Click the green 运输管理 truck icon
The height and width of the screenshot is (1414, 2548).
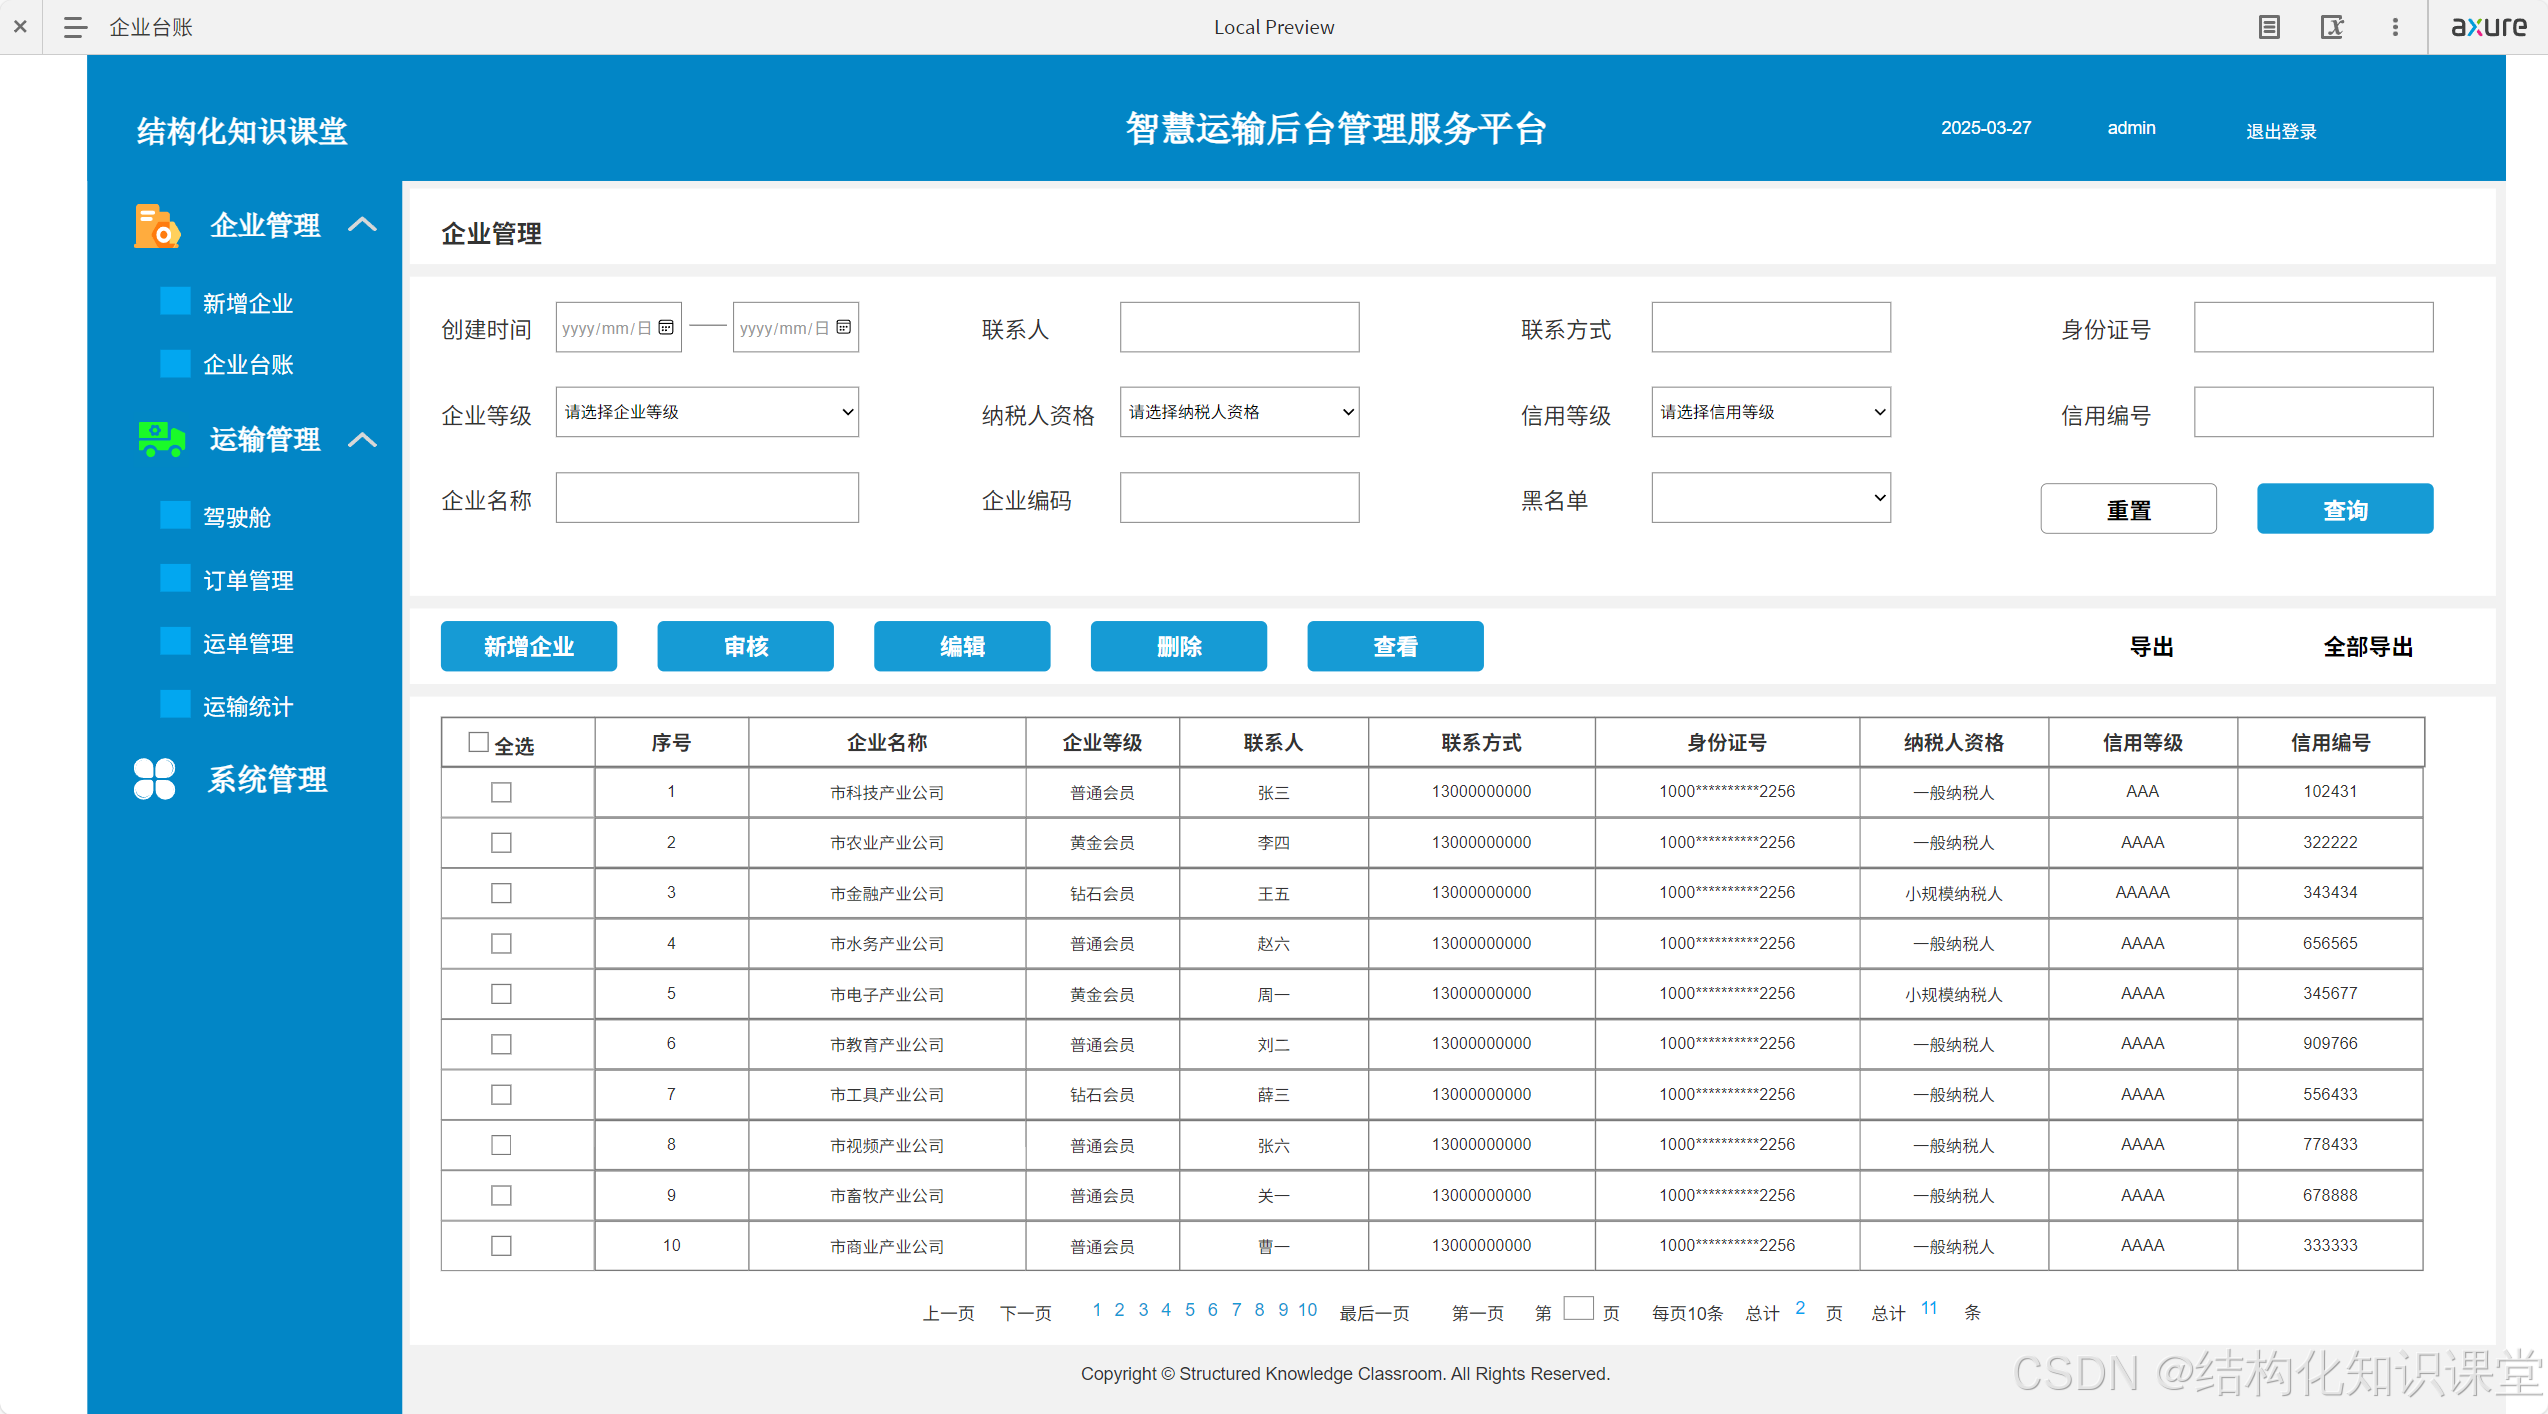(x=161, y=439)
